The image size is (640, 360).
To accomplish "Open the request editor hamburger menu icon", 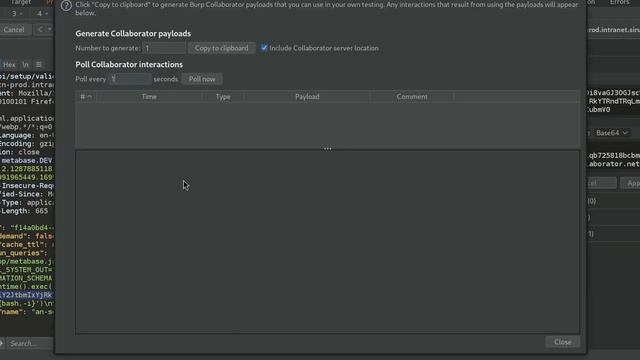I will tap(39, 64).
